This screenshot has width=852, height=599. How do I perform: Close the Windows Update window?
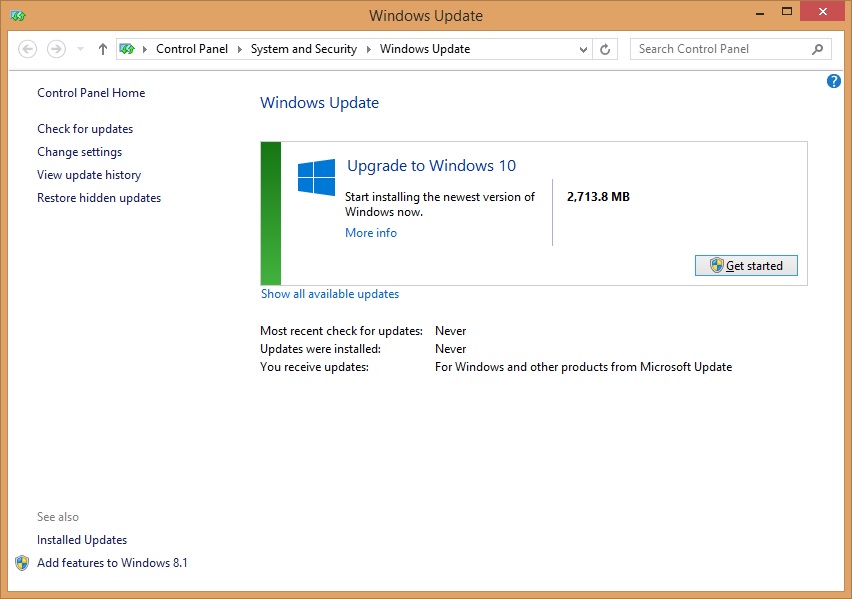tap(823, 11)
